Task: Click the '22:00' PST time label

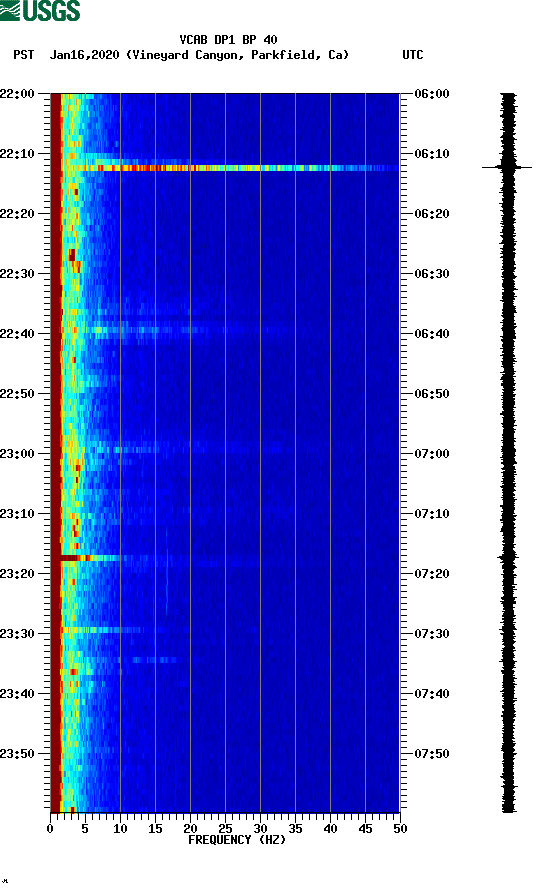Action: [17, 94]
